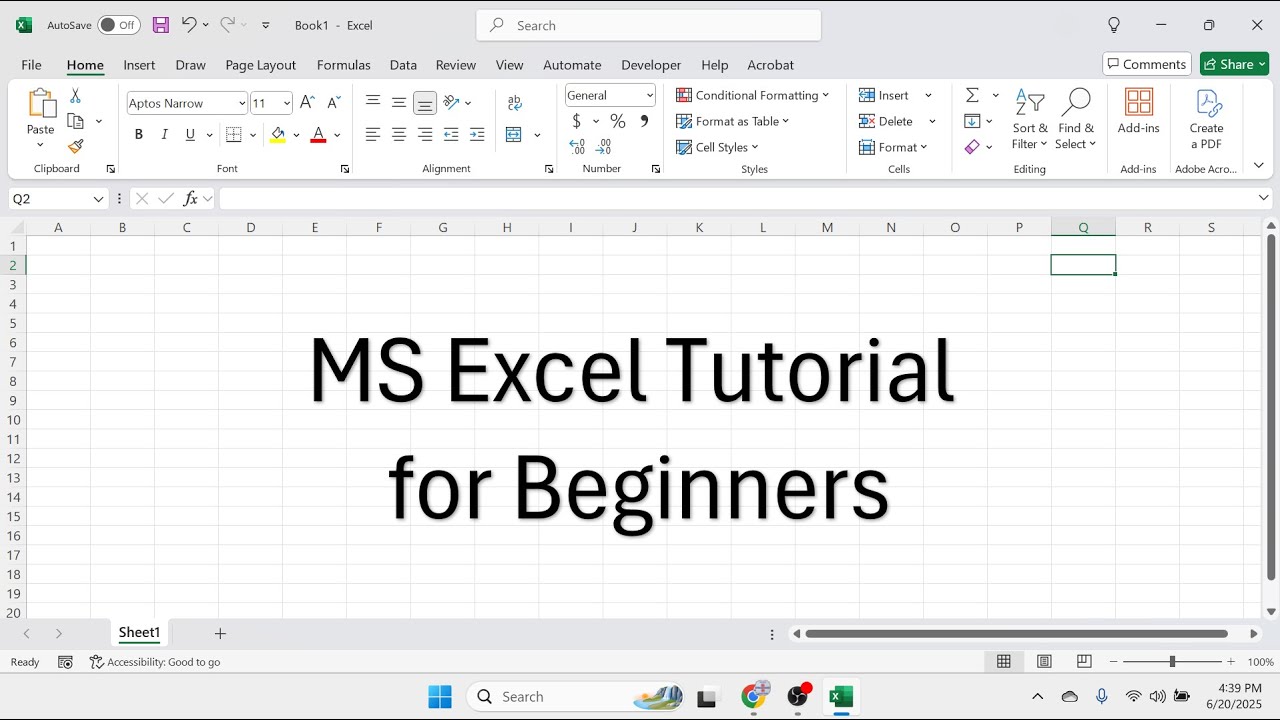Click the AutoSum sigma icon
Viewport: 1280px width, 720px height.
pos(972,95)
